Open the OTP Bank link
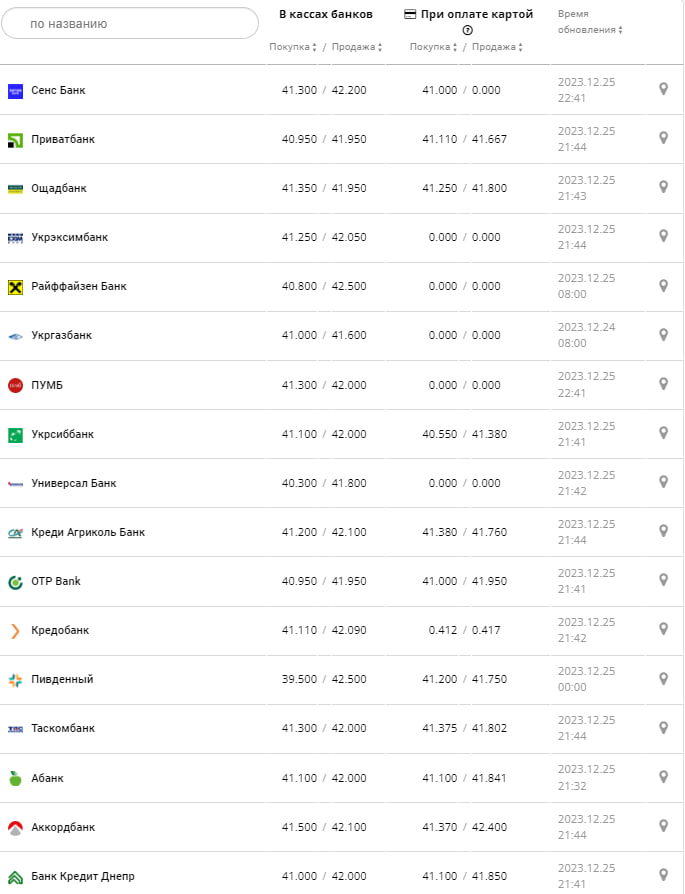This screenshot has width=685, height=894. [x=56, y=581]
